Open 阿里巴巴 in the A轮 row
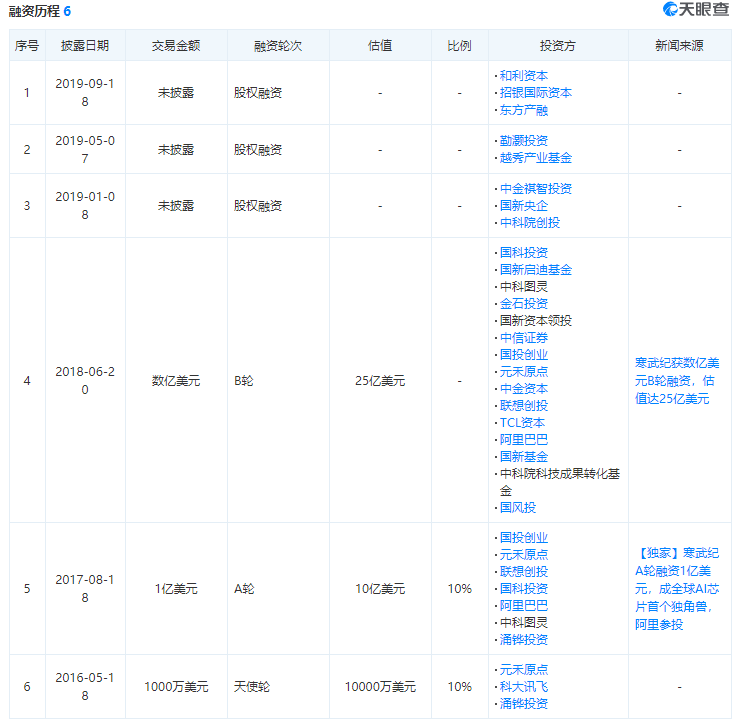 (523, 605)
